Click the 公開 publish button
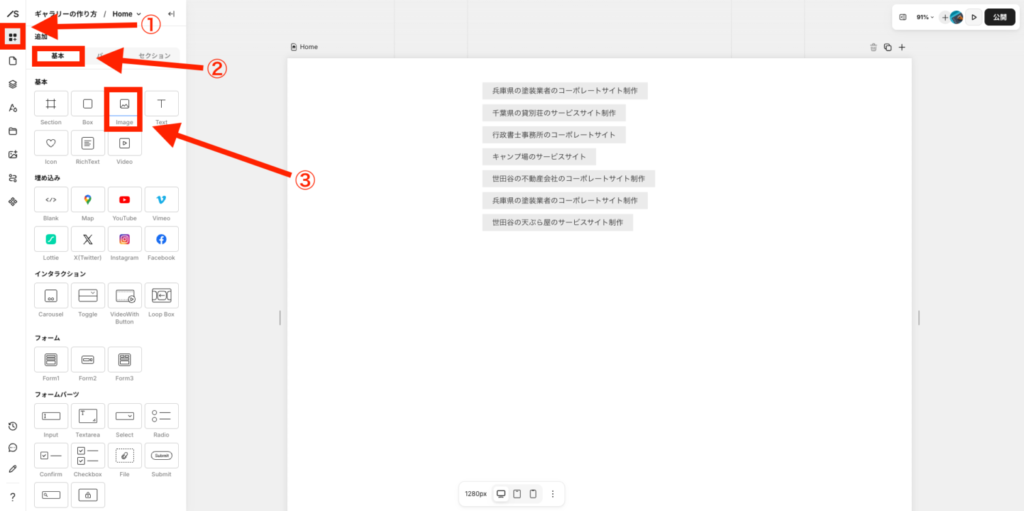 coord(999,17)
